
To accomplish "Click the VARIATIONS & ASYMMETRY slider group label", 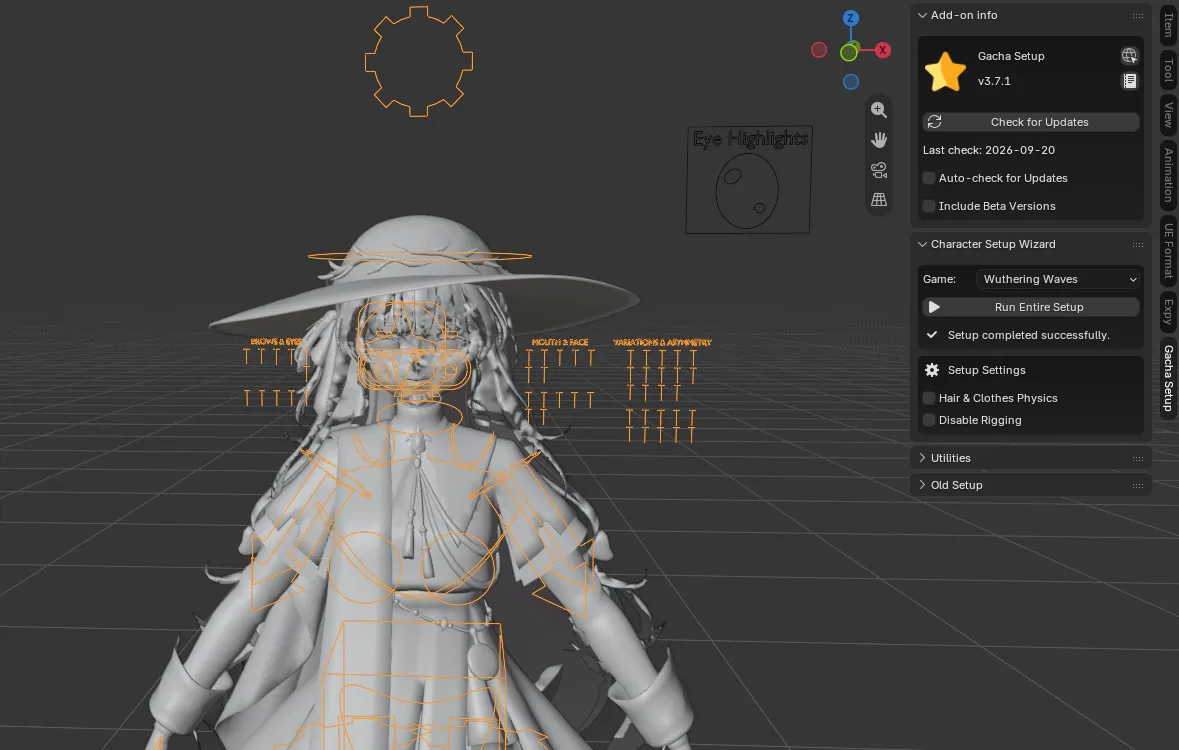I will 662,342.
